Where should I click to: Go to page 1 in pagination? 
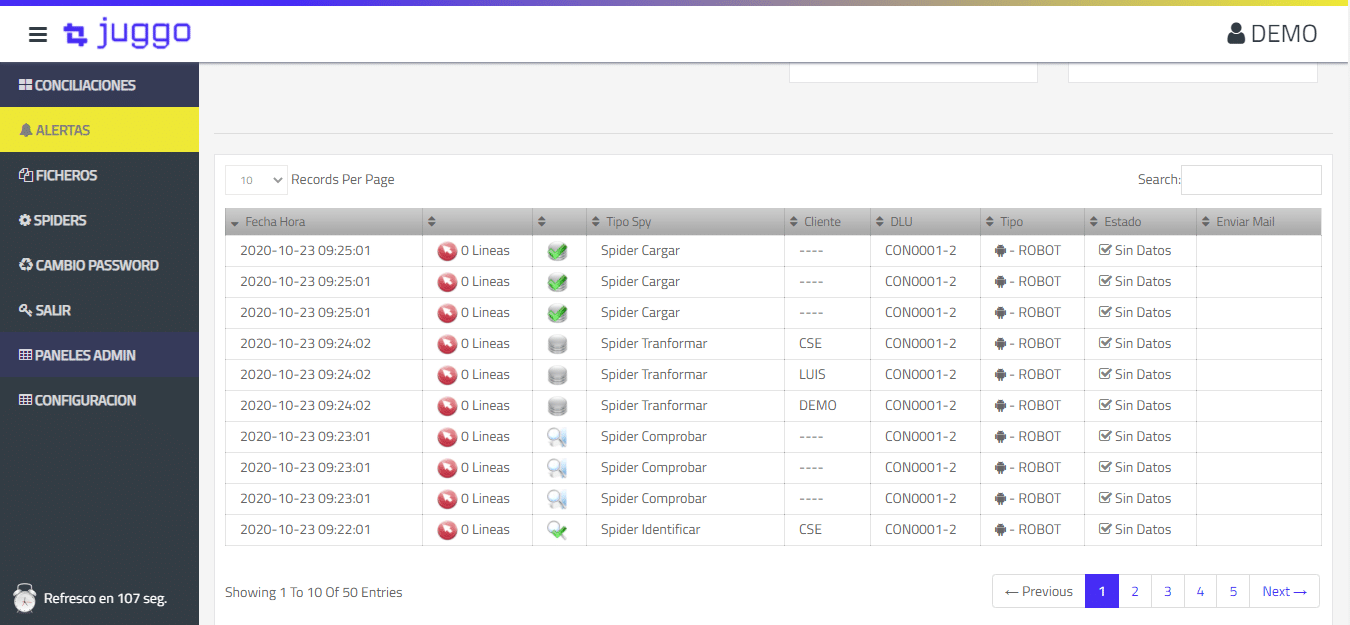[x=1102, y=591]
